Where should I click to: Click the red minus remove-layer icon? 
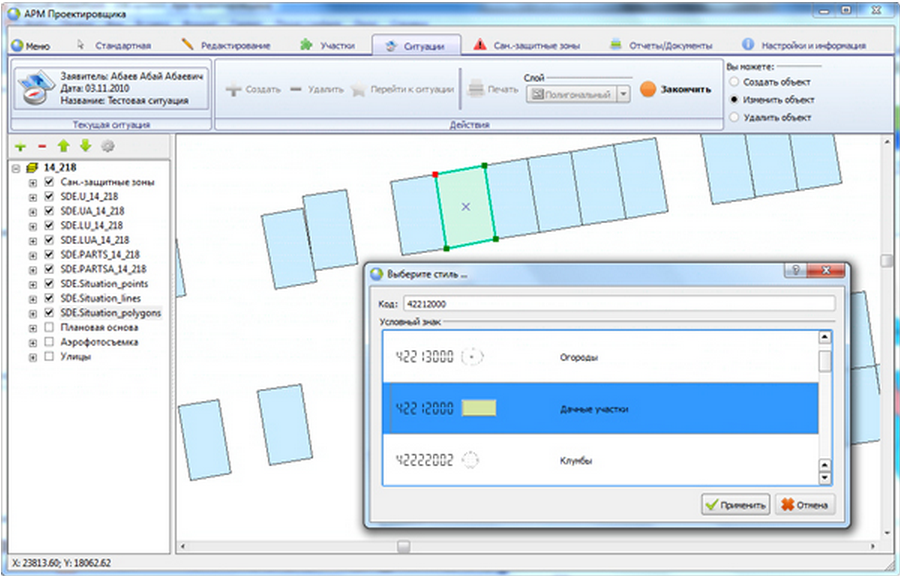point(42,146)
